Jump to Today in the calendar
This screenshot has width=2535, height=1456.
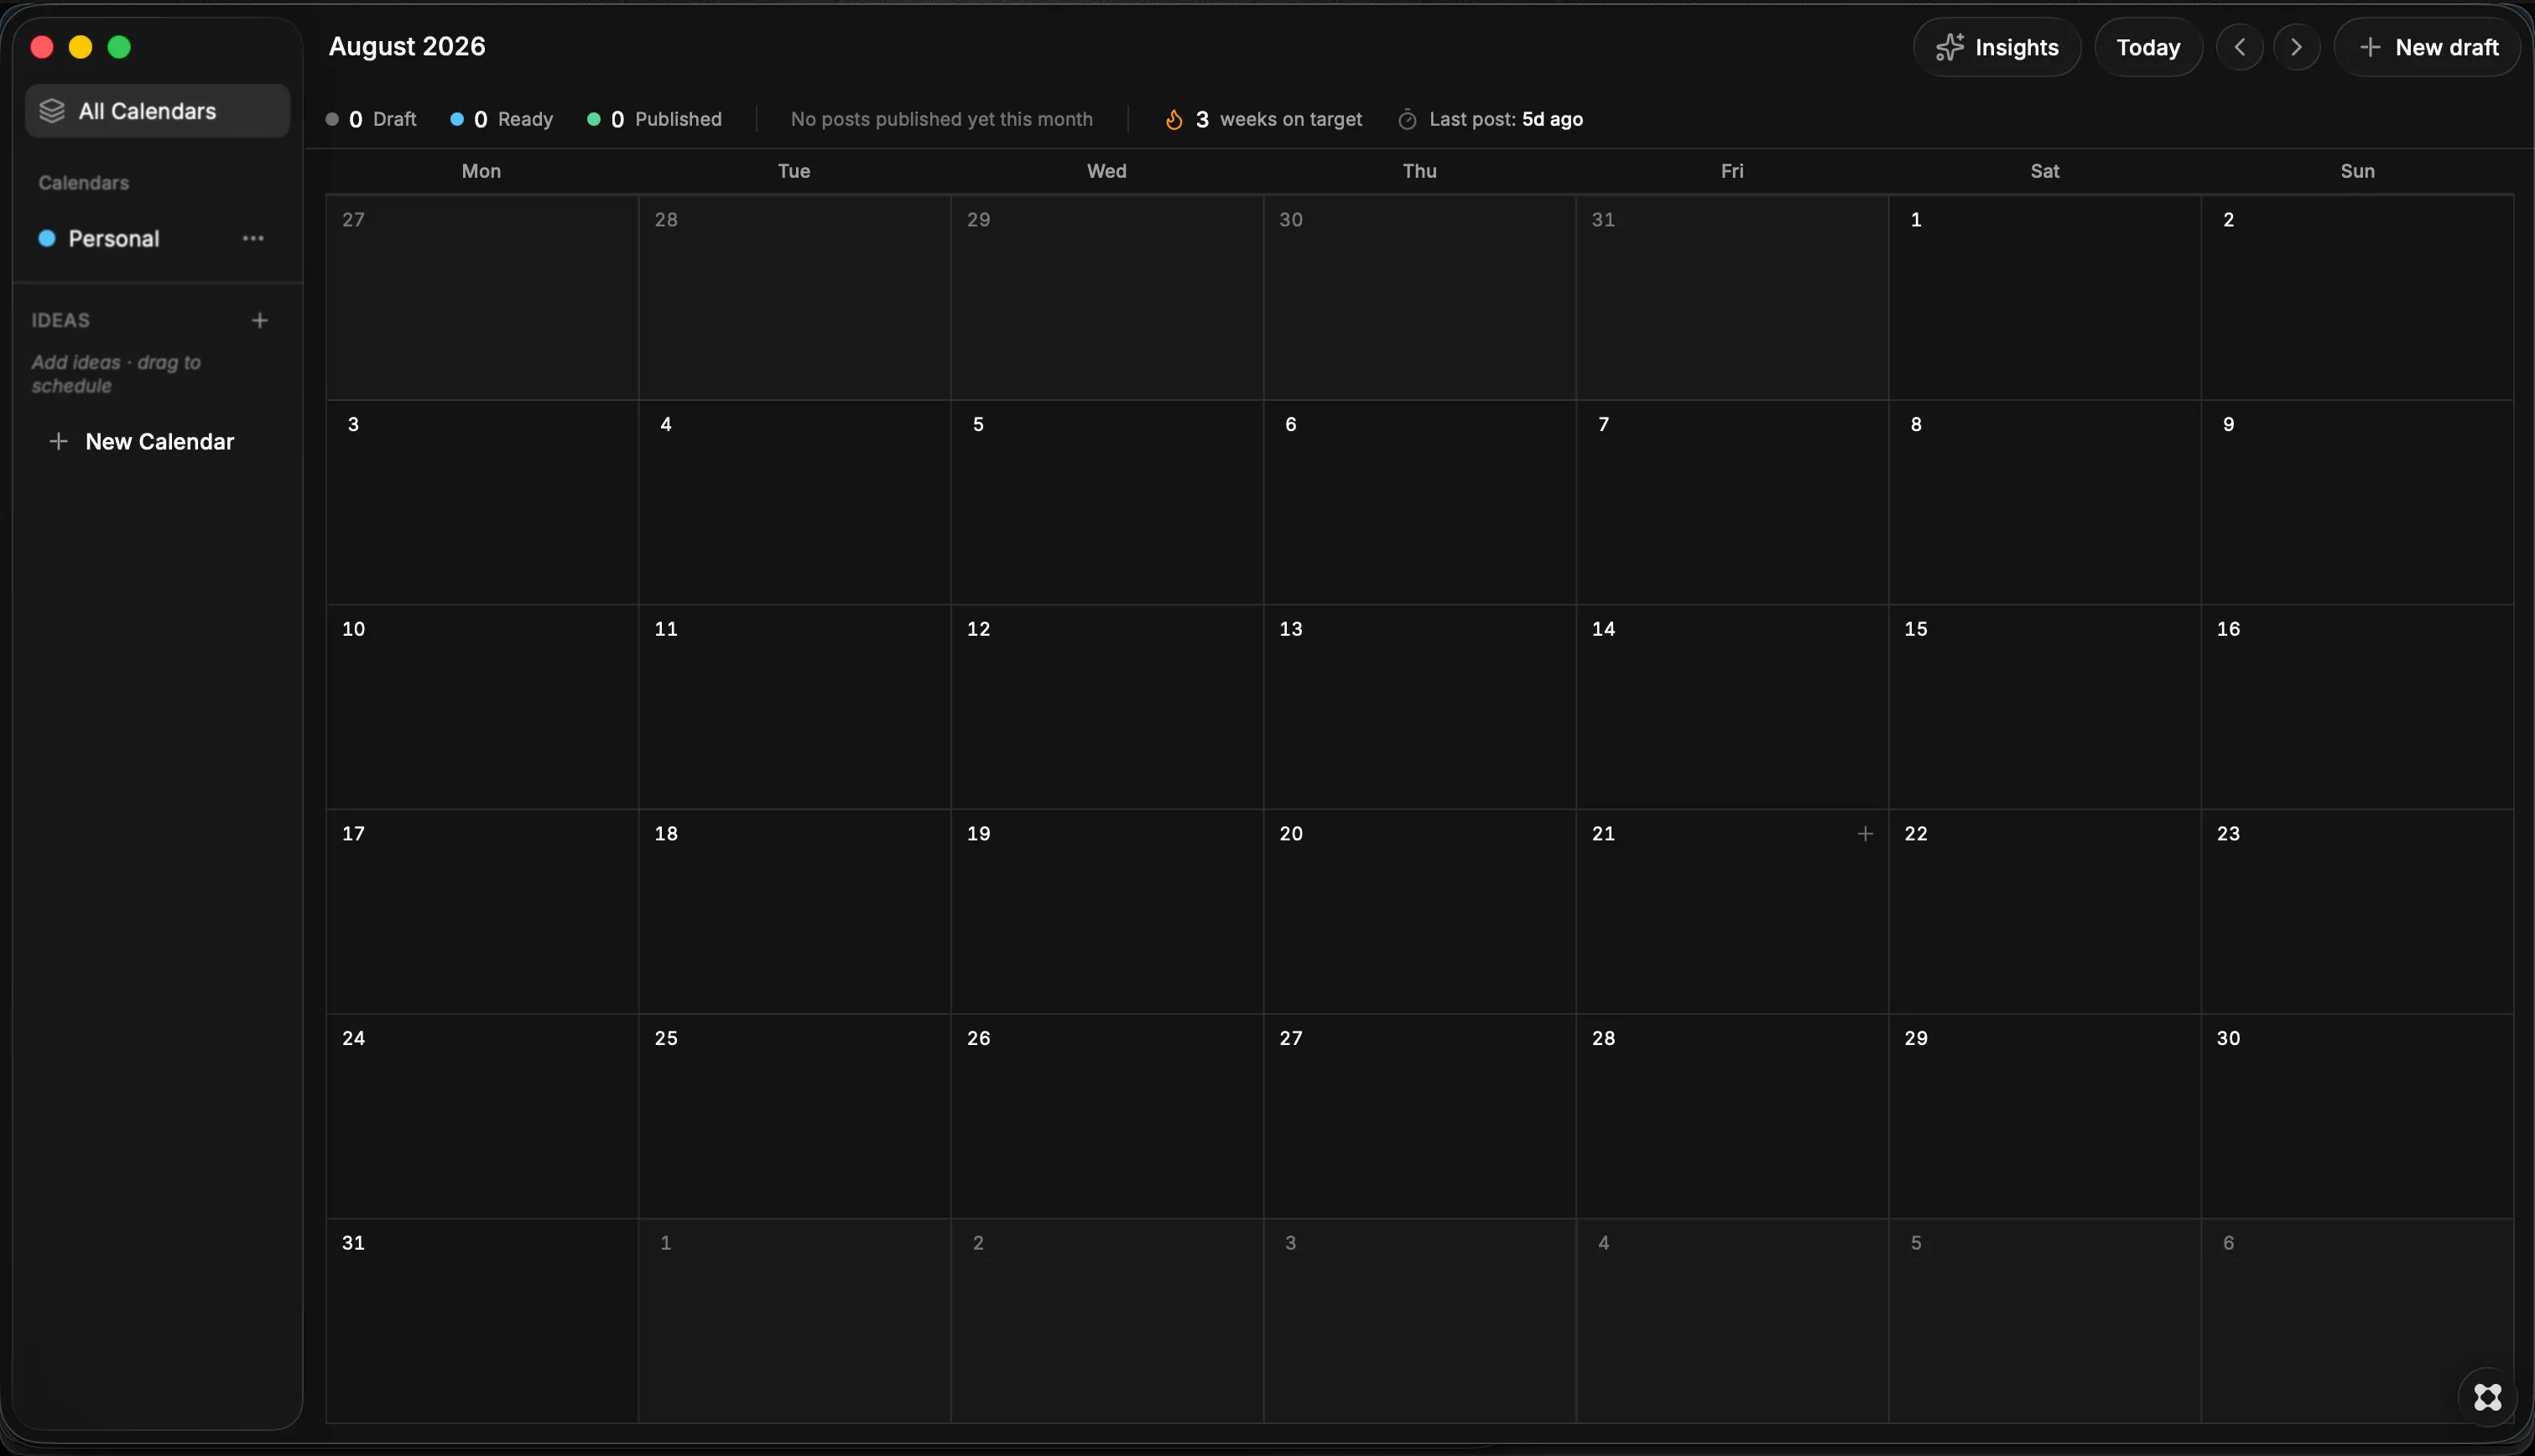coord(2148,47)
